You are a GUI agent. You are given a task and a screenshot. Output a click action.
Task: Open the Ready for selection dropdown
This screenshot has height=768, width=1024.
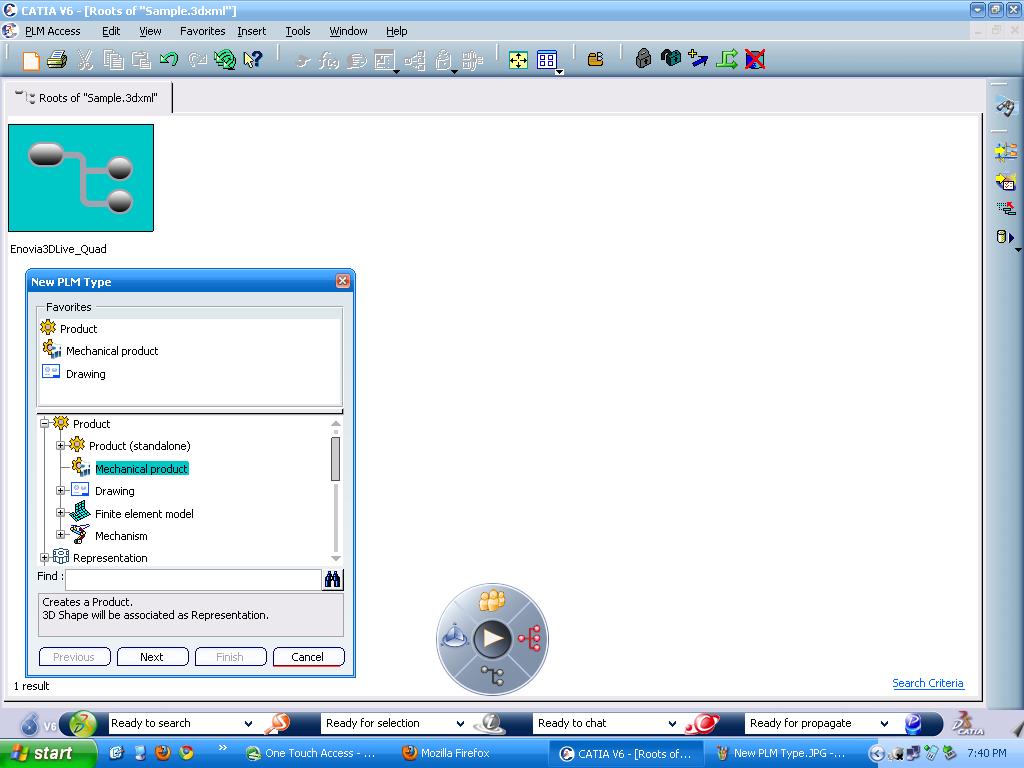click(x=460, y=724)
